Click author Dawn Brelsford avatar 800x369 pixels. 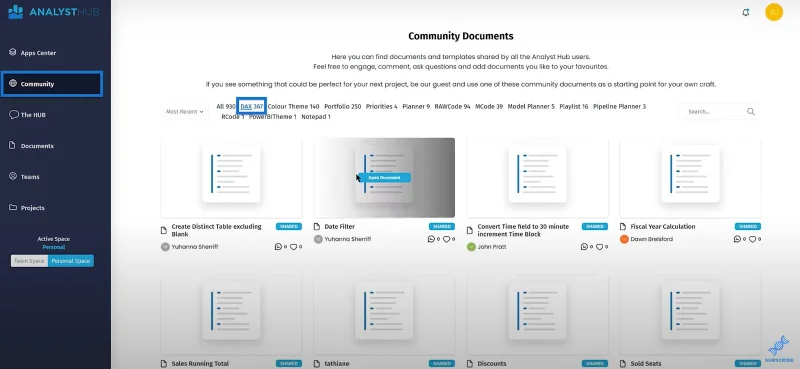coord(624,239)
